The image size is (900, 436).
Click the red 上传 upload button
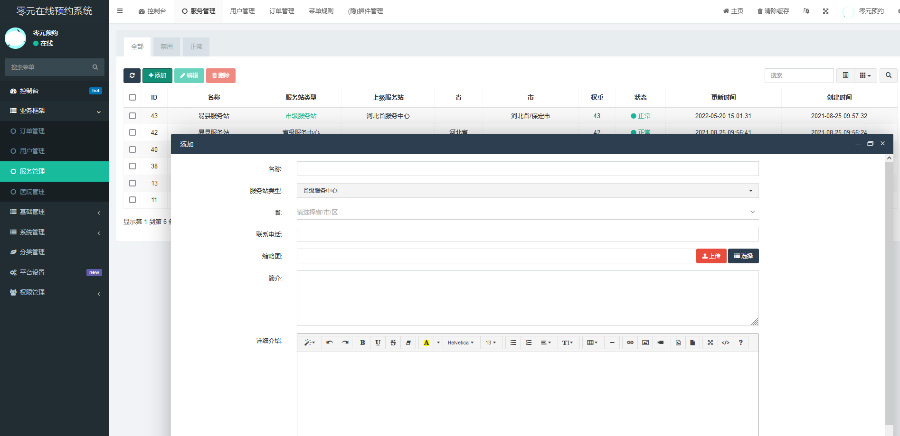[x=711, y=256]
